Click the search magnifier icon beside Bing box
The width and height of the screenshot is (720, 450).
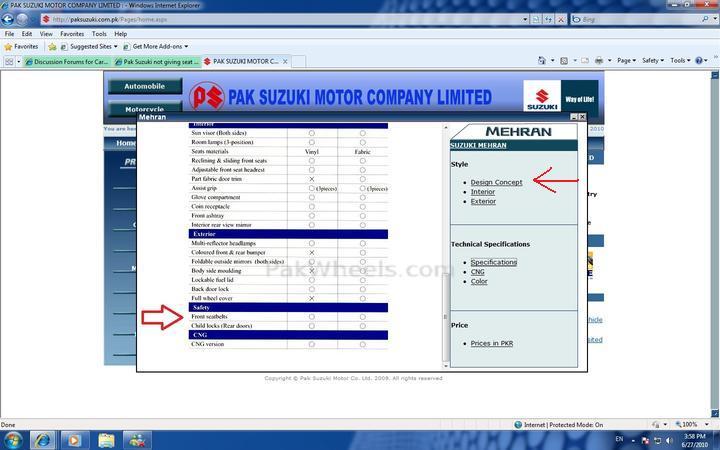tap(705, 19)
